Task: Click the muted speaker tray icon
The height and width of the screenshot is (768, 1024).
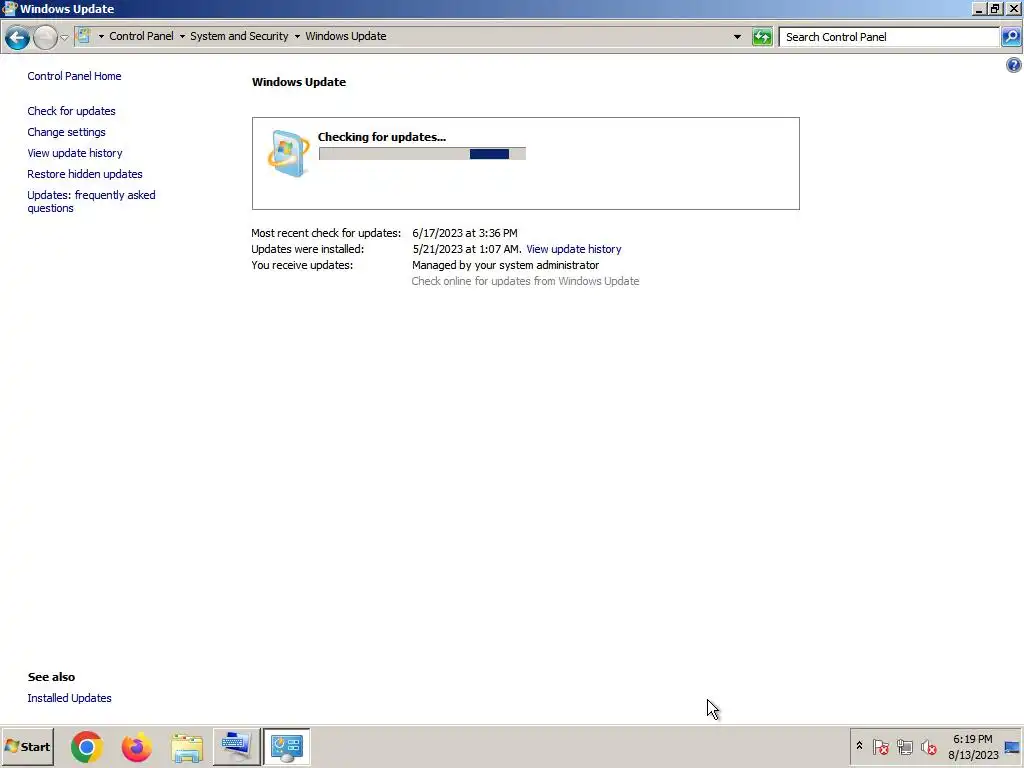Action: point(929,746)
